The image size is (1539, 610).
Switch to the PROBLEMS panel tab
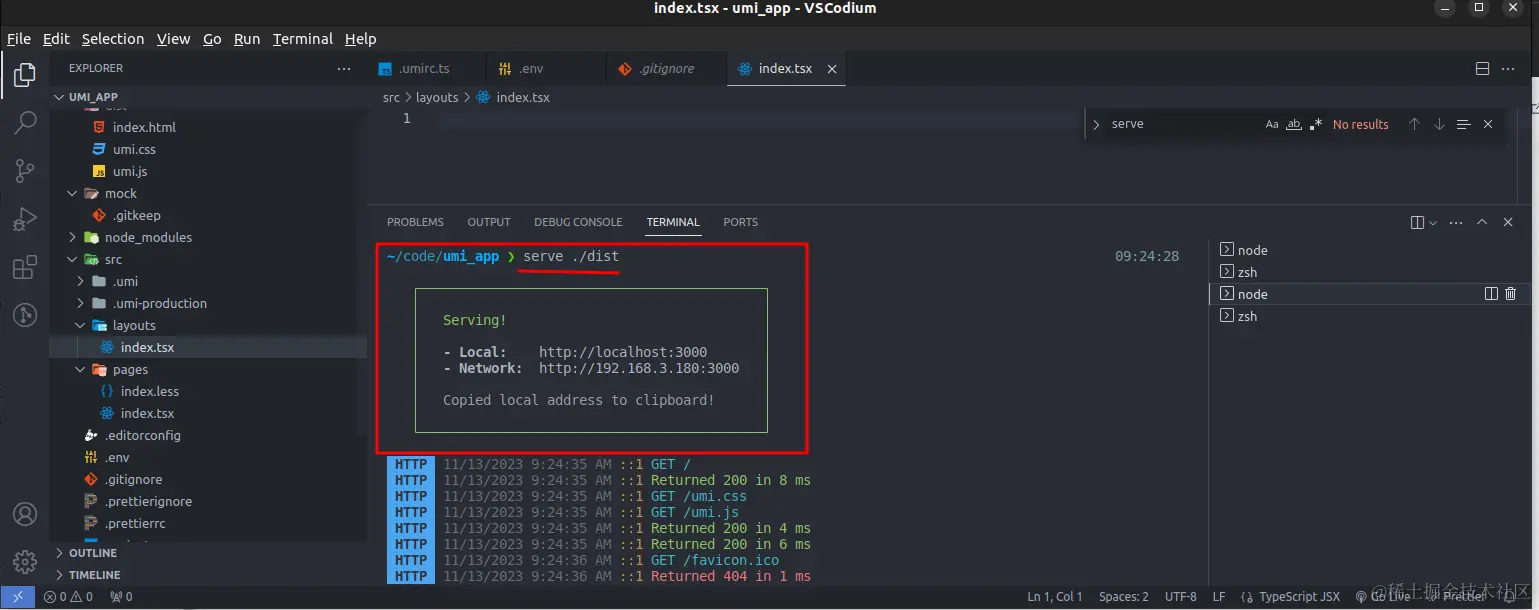[415, 222]
